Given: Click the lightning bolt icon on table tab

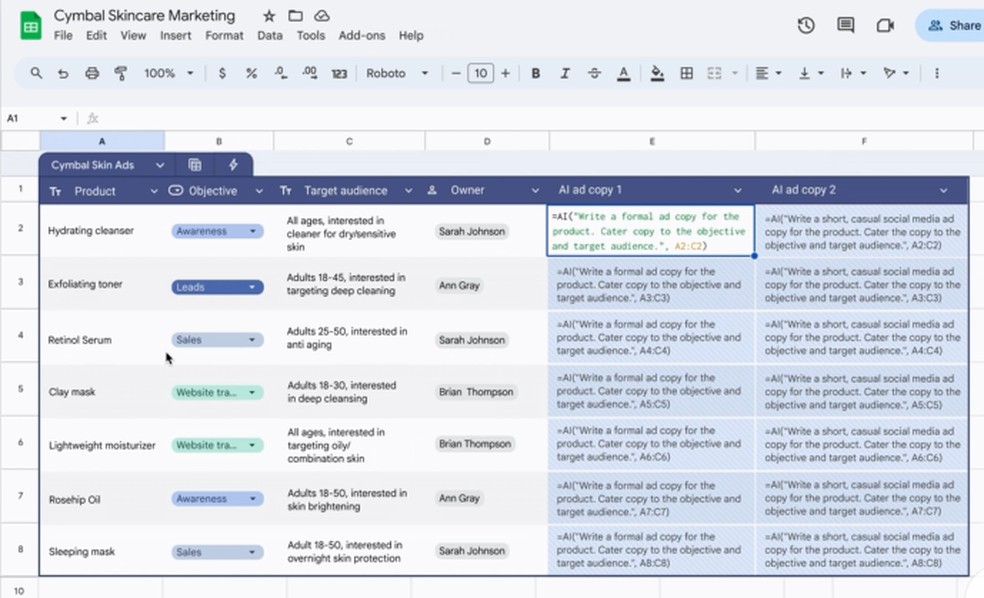Looking at the screenshot, I should click(234, 165).
